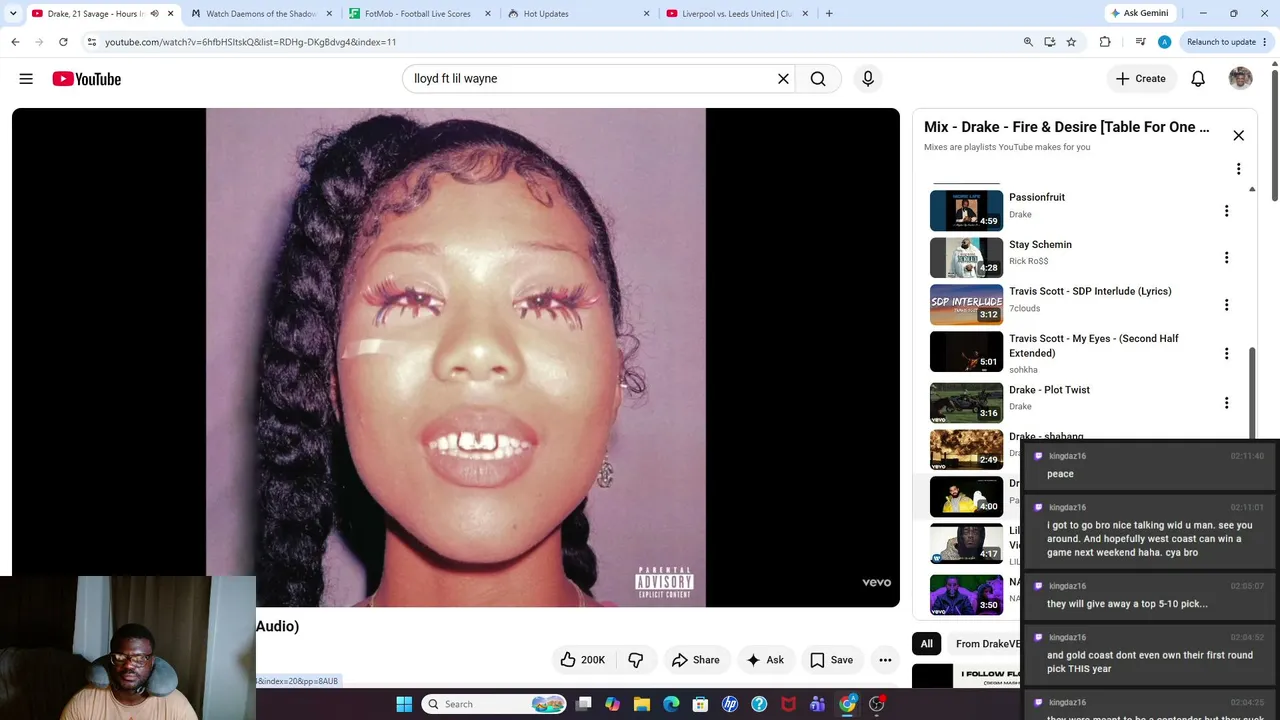Play My Eyes Second Half Extended thumbnail
Screen dimensions: 1280x720
pyautogui.click(x=966, y=352)
